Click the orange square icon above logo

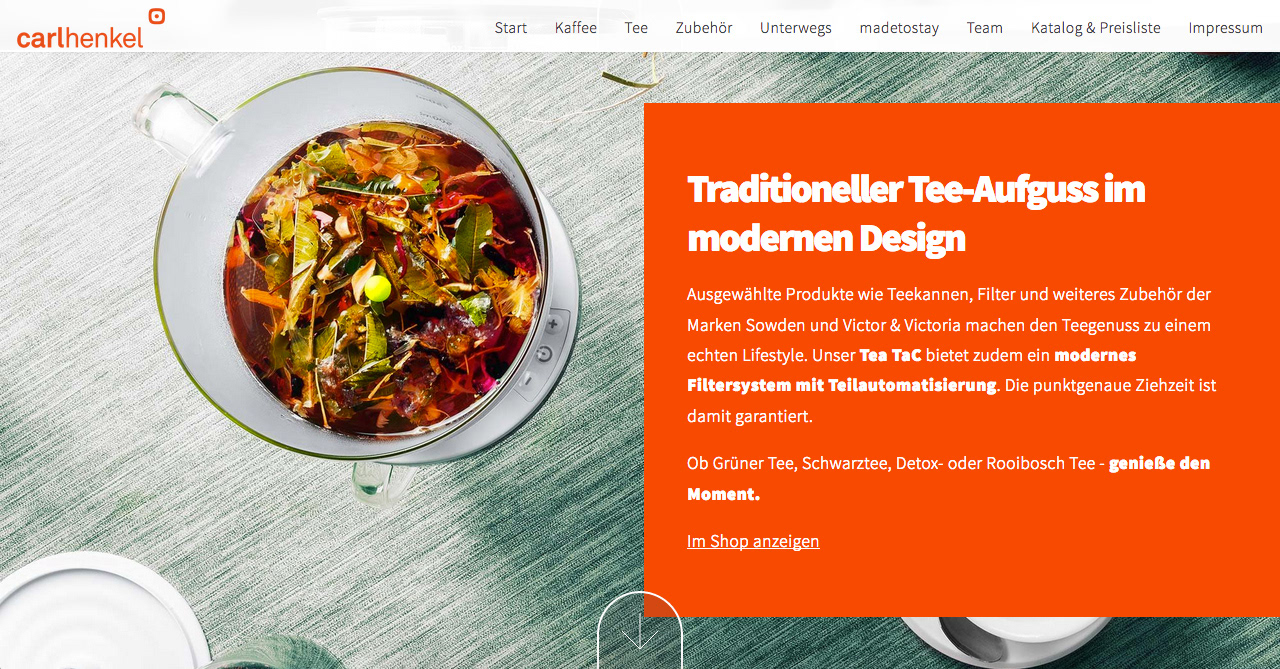coord(156,15)
